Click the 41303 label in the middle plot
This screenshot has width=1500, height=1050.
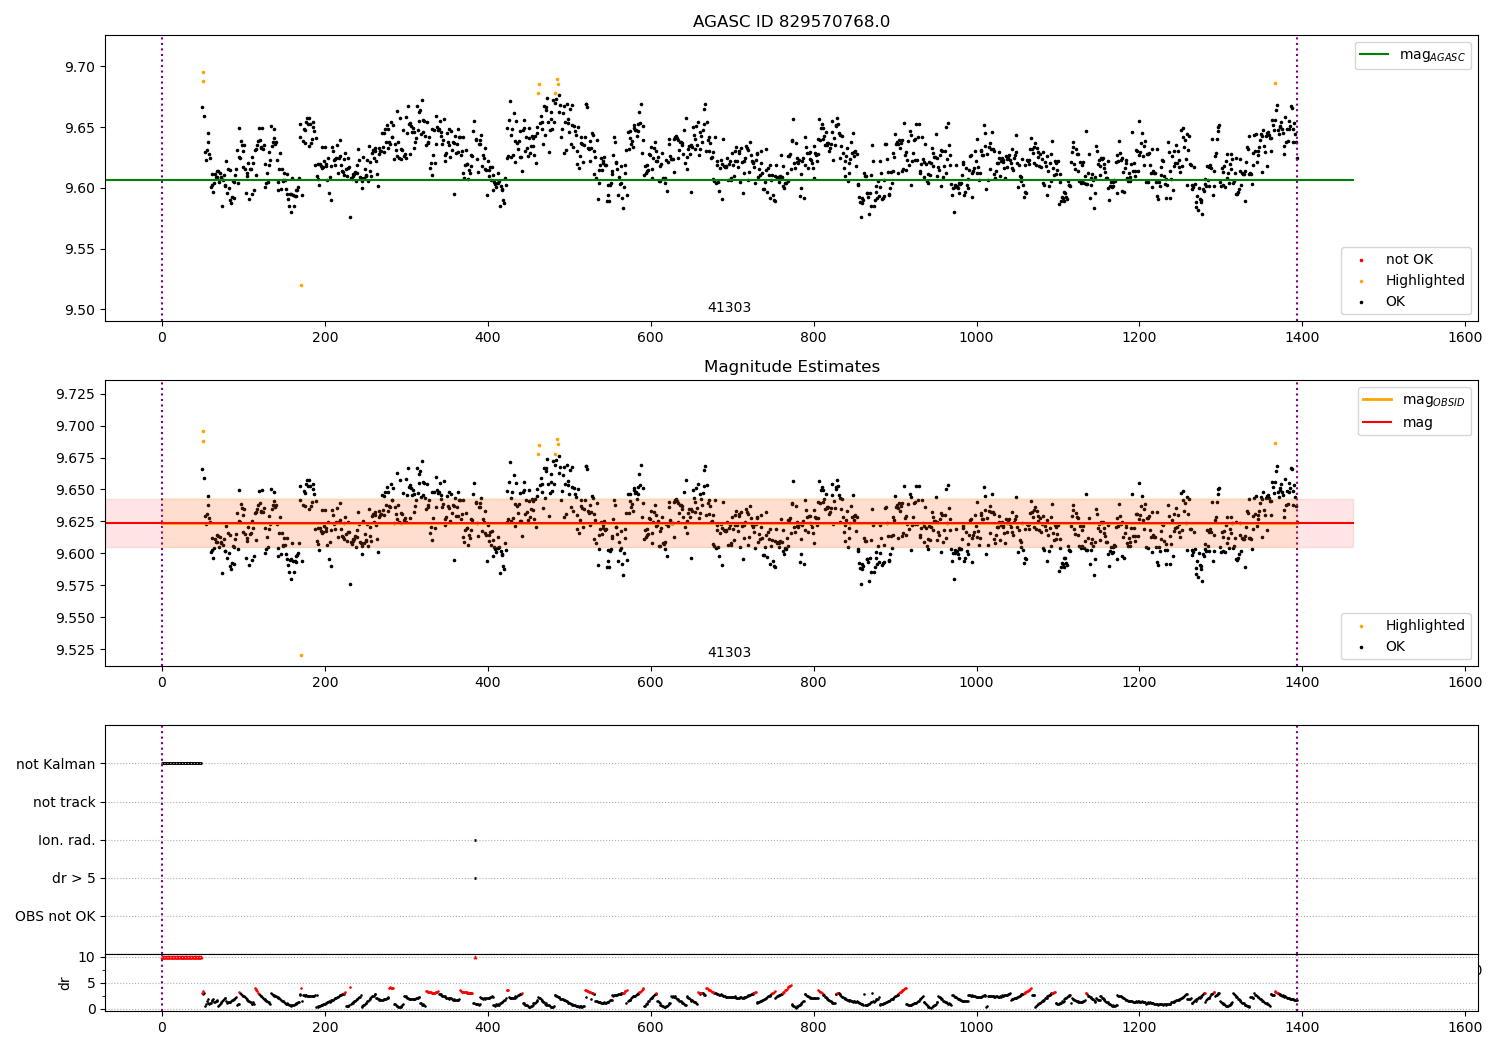pyautogui.click(x=729, y=653)
